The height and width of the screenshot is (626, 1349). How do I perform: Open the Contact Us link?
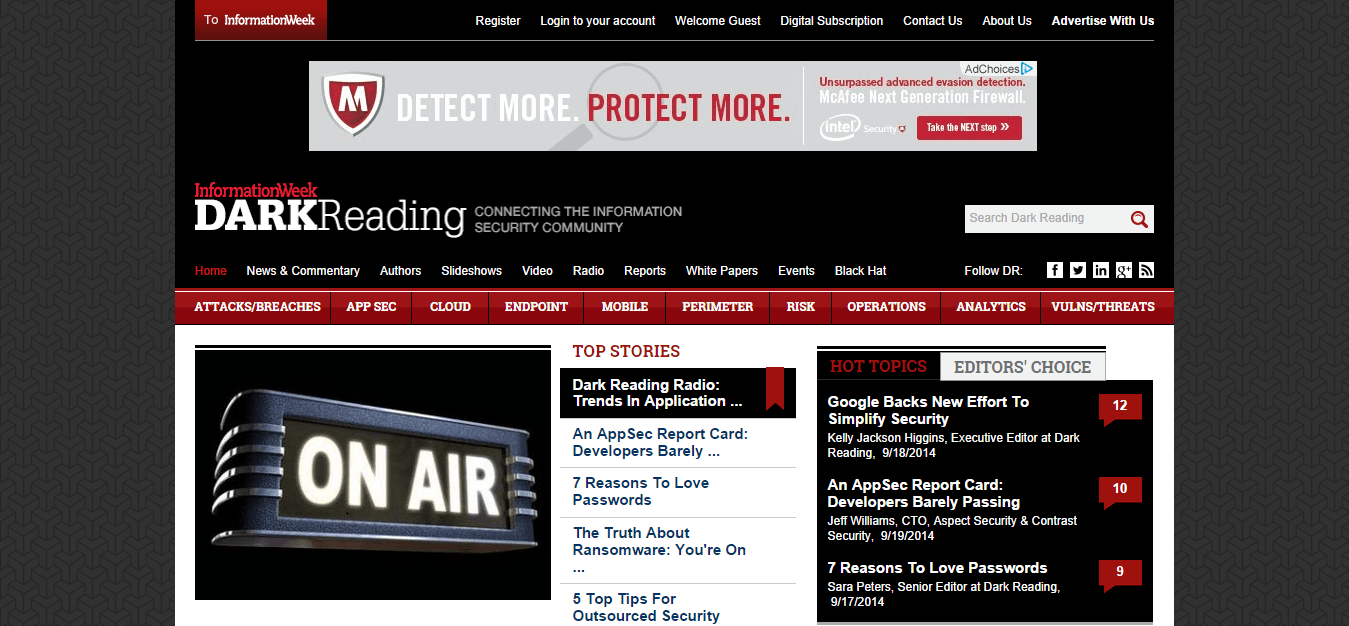click(933, 21)
